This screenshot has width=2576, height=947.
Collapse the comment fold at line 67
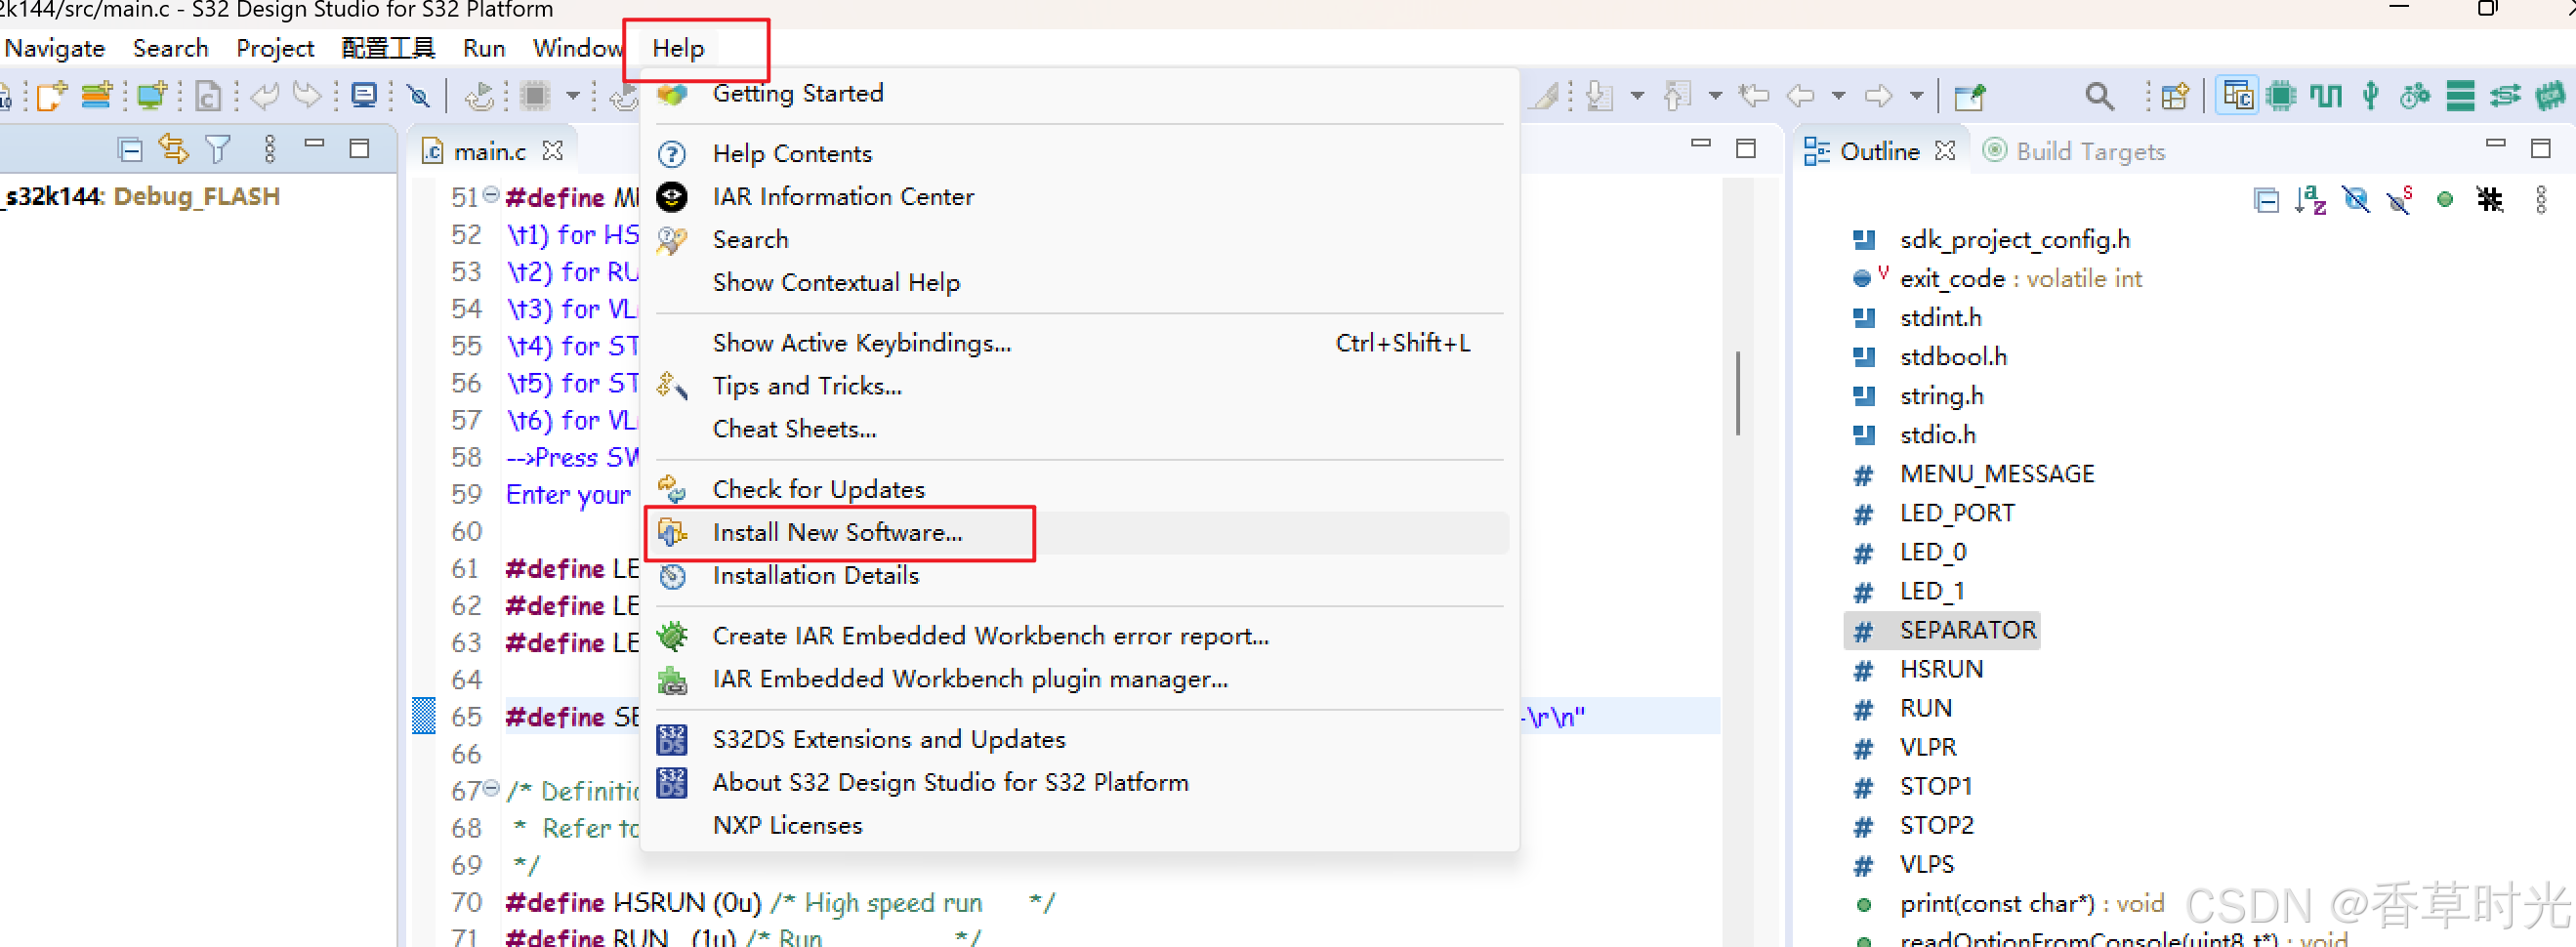click(x=491, y=788)
